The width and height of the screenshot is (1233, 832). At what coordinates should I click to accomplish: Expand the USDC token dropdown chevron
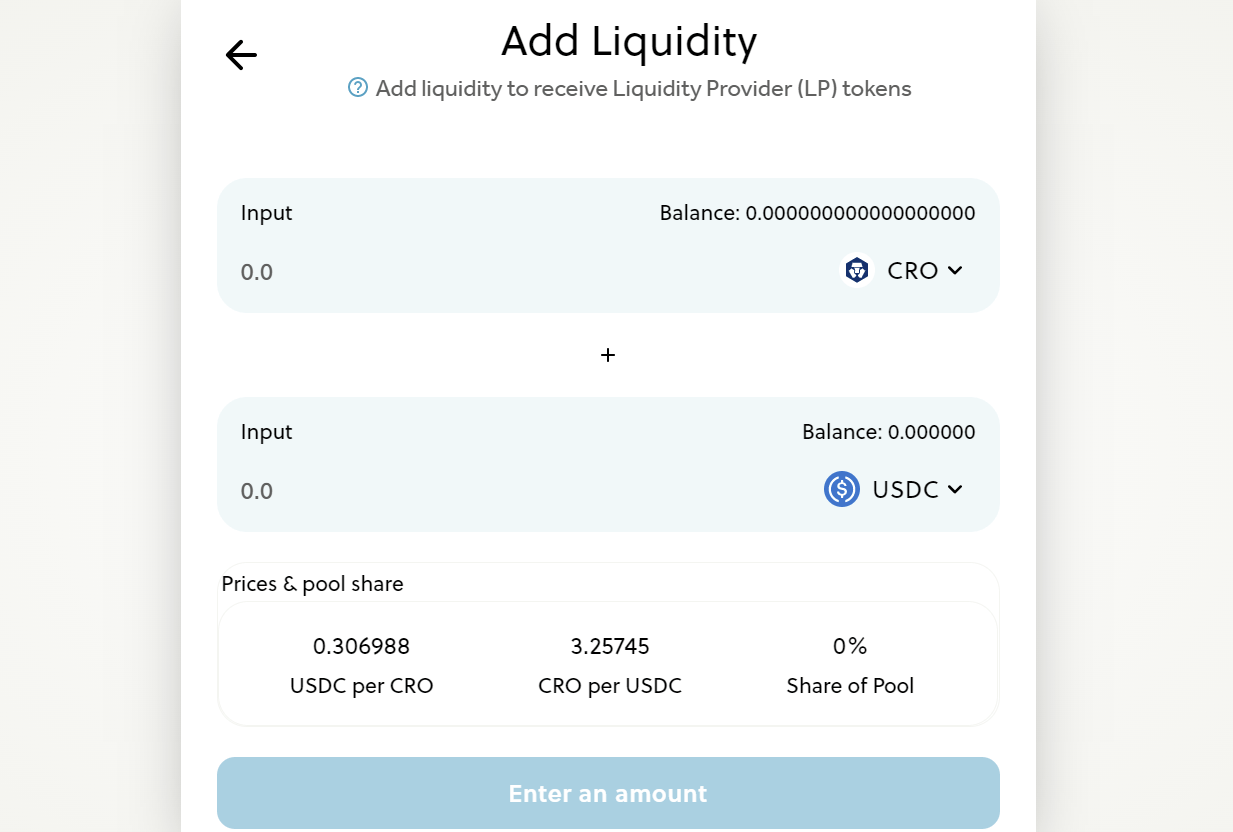(x=955, y=489)
